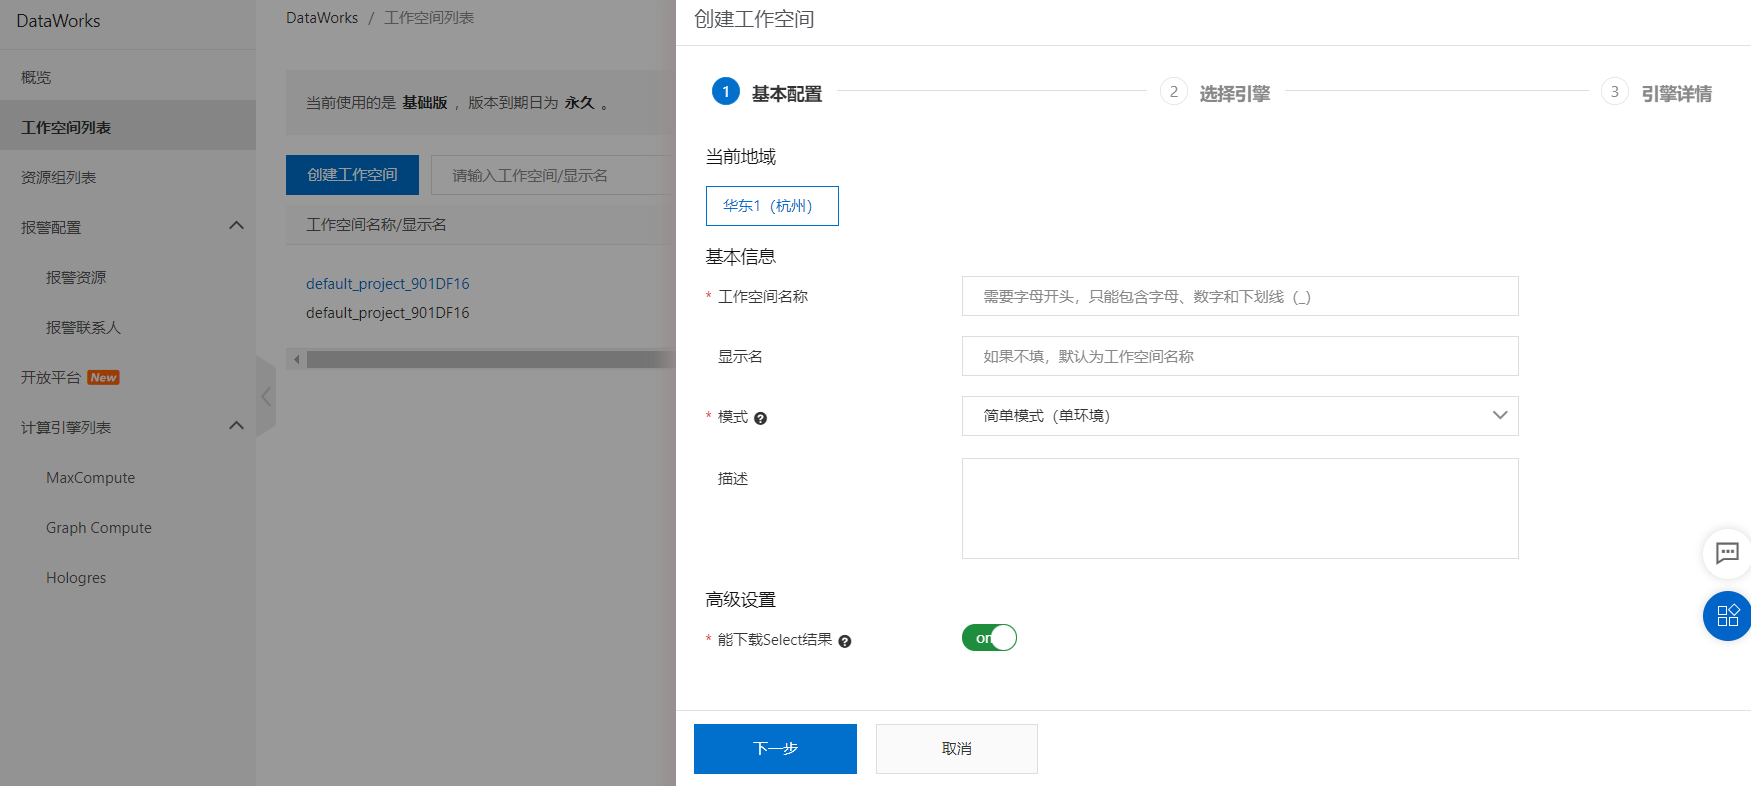
Task: Open 资源组列表 in the sidebar
Action: [x=128, y=177]
